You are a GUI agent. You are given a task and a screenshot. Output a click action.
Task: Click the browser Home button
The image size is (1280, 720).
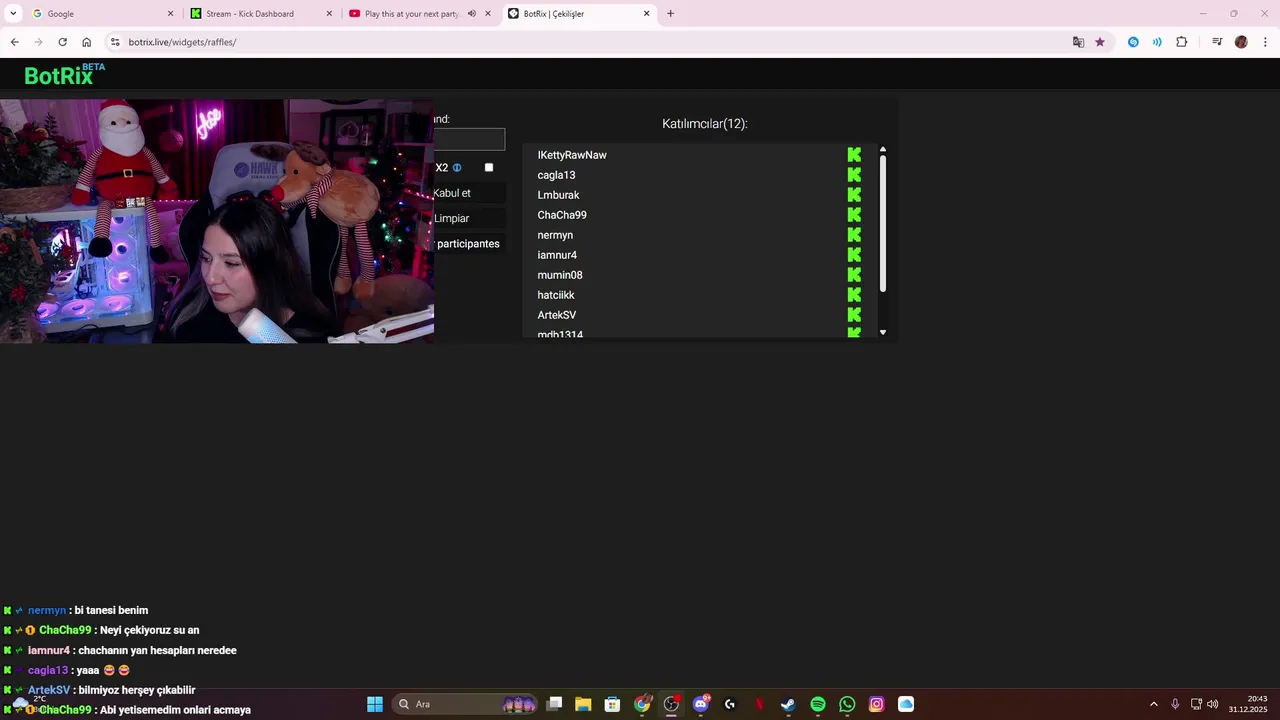[x=86, y=42]
